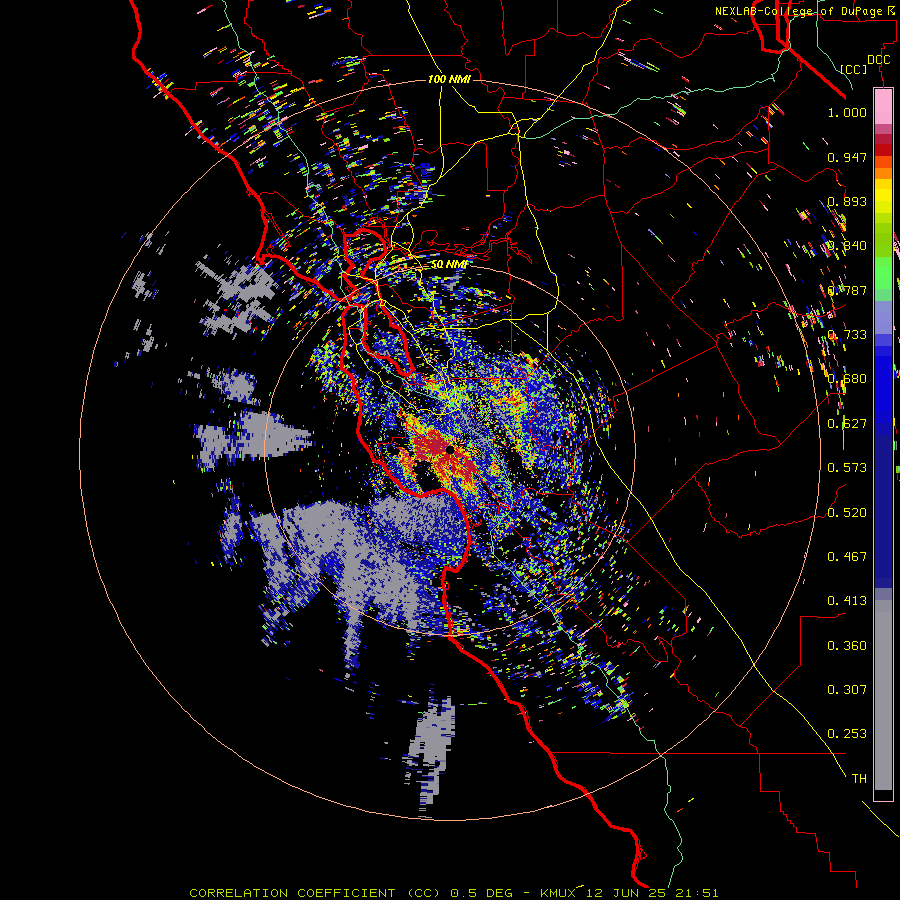Viewport: 900px width, 900px height.
Task: Click the DCC product code label
Action: click(879, 60)
